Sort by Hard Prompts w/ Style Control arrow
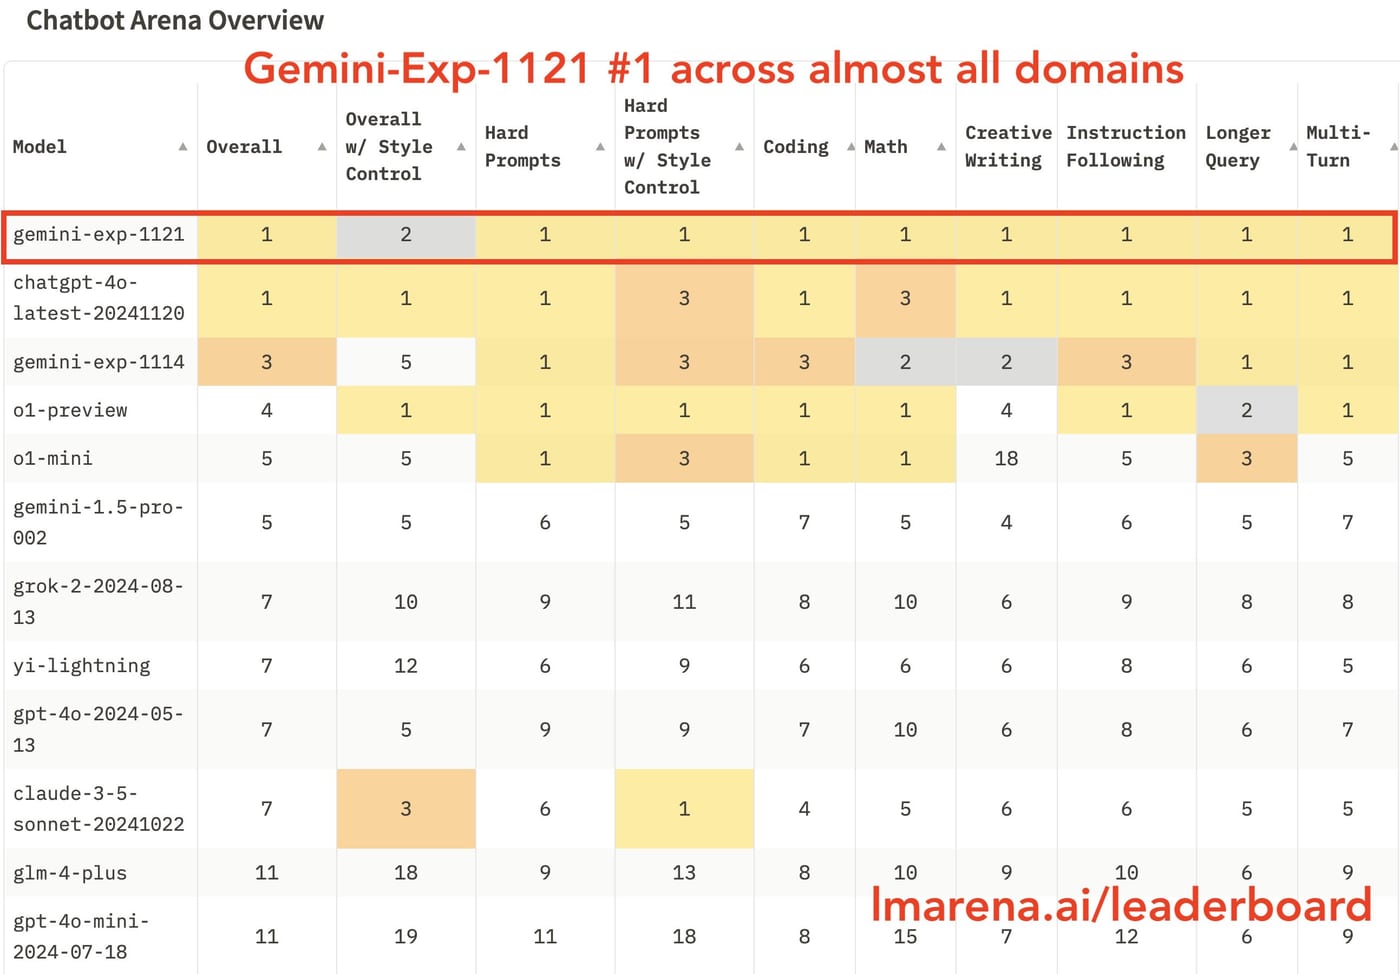This screenshot has height=974, width=1400. coord(739,147)
